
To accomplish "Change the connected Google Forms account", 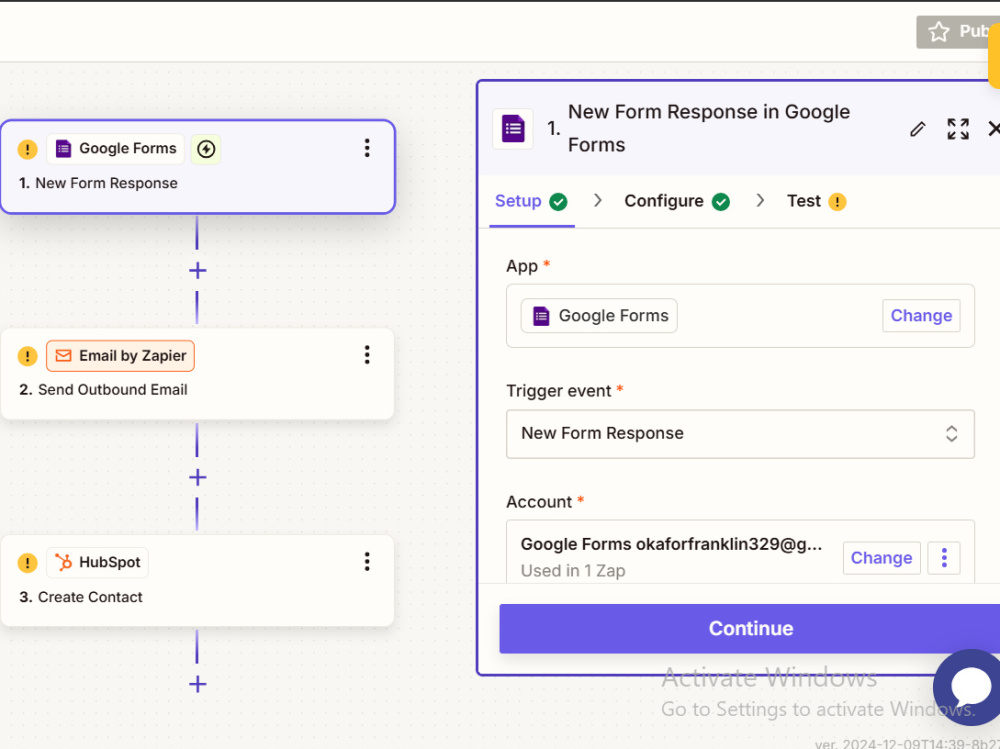I will tap(881, 558).
